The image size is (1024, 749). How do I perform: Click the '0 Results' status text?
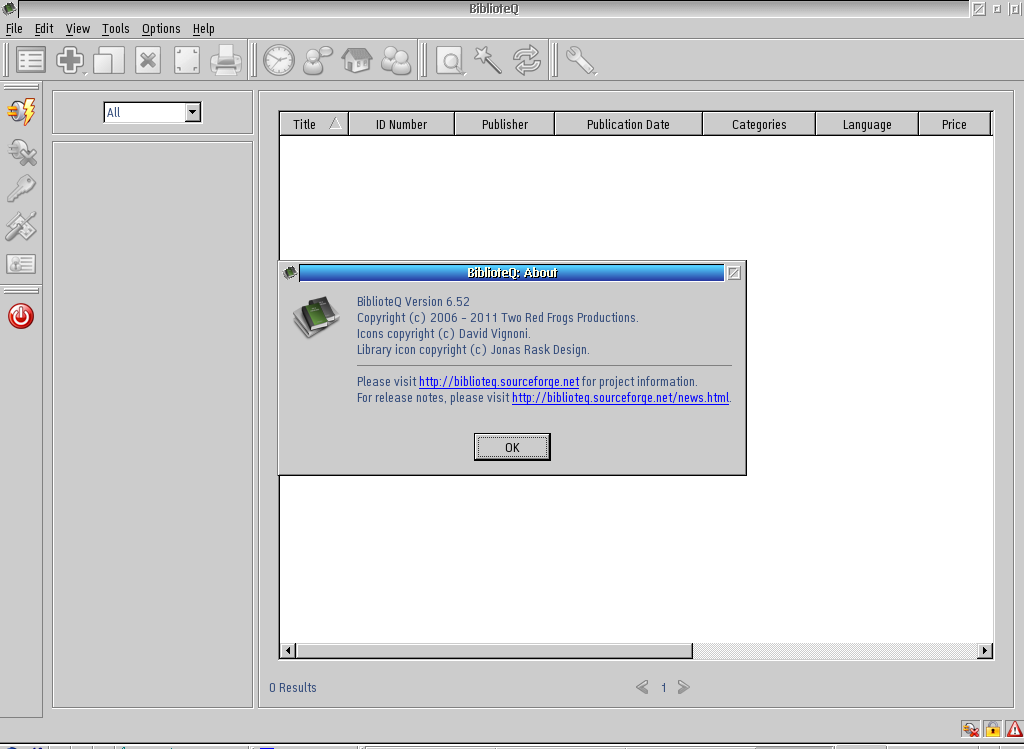(x=293, y=688)
